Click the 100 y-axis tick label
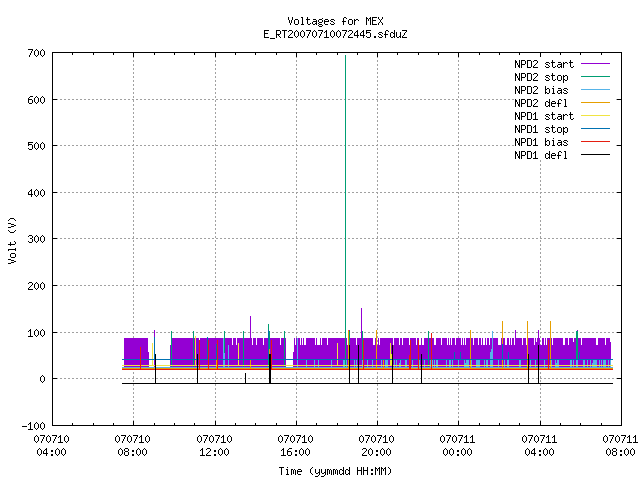Screen dimensions: 640x480 (x=36, y=333)
